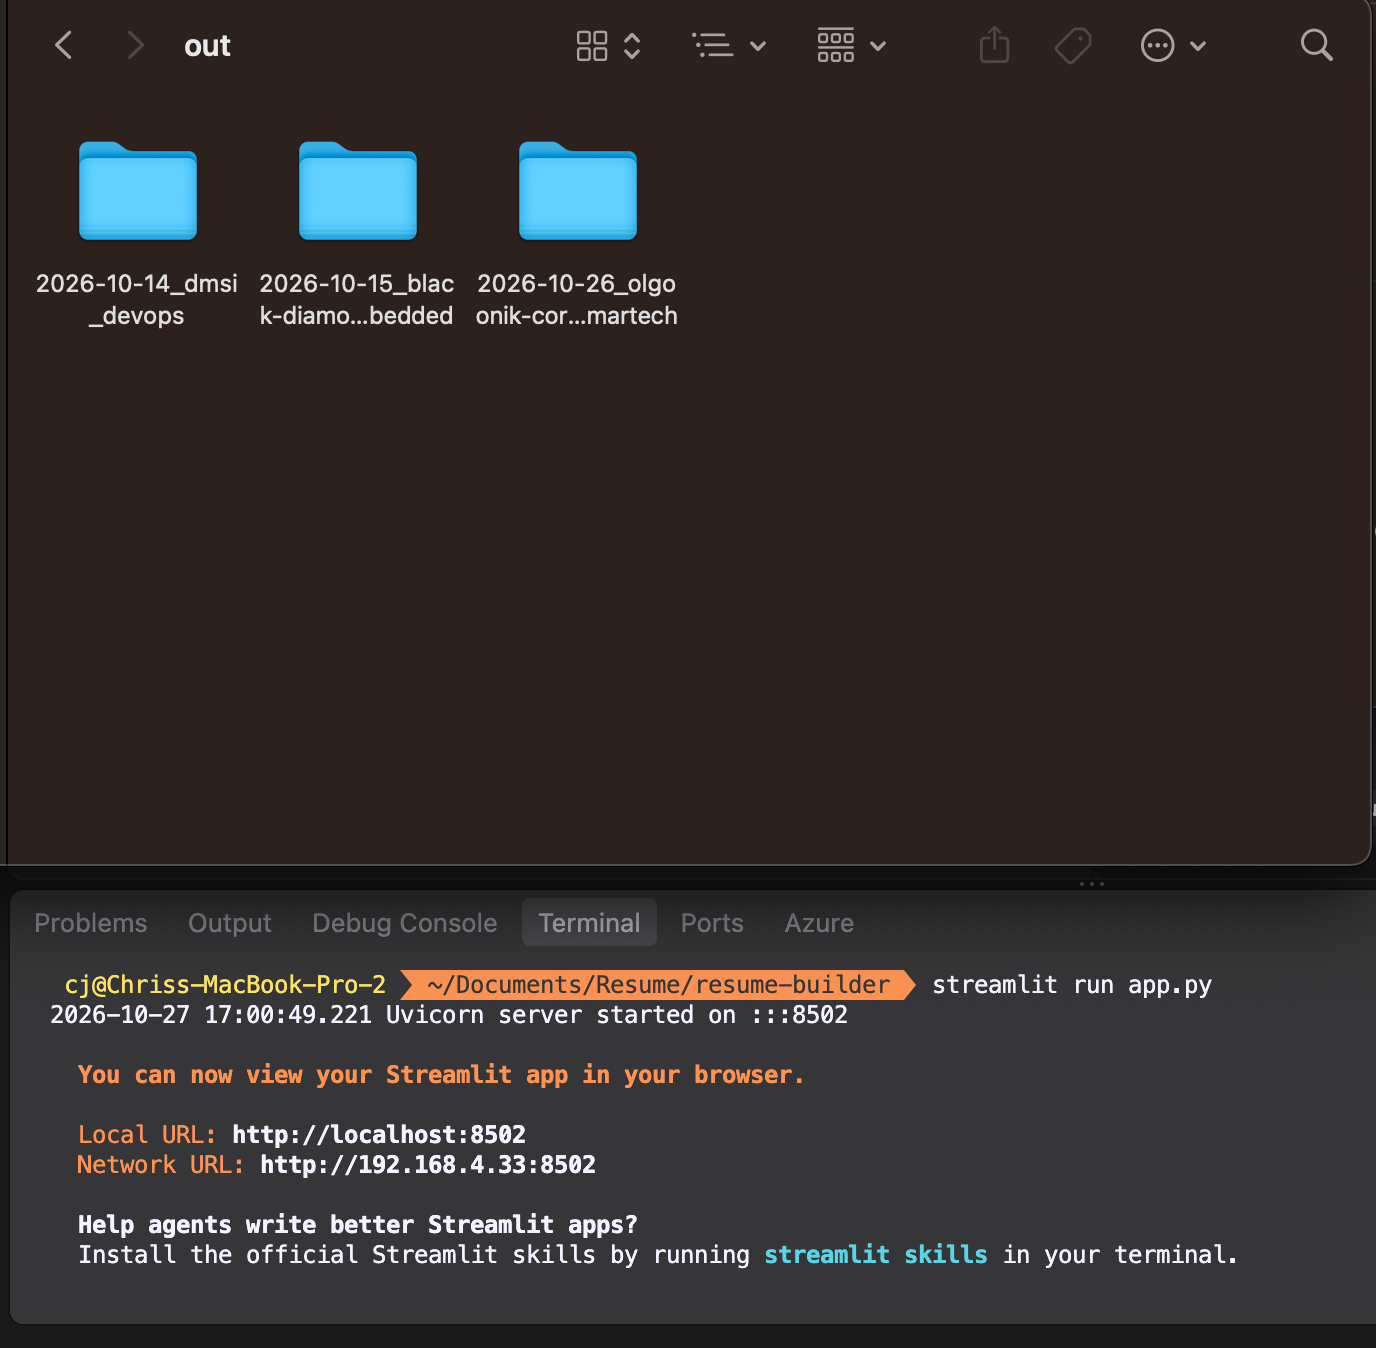
Task: Expand the chevron beside More actions
Action: click(x=1198, y=46)
